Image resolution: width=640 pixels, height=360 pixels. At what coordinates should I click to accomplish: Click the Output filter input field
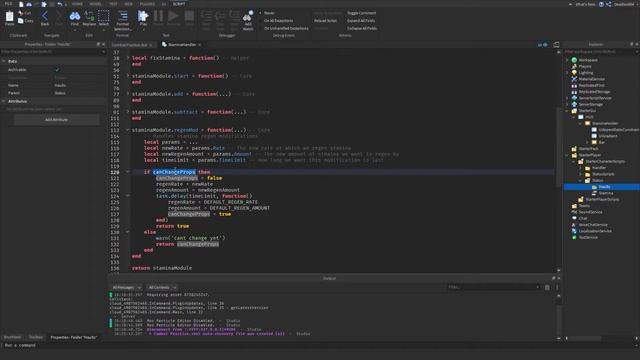pyautogui.click(x=493, y=287)
